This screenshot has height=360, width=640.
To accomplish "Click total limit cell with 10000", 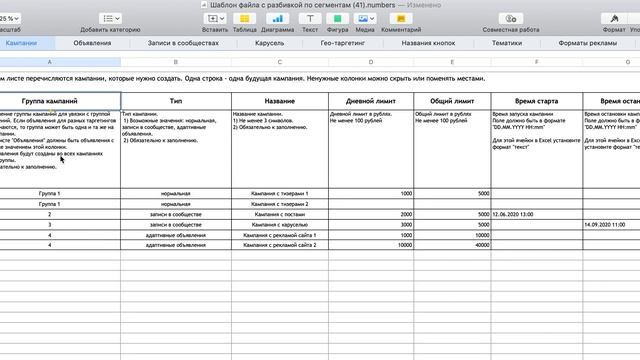I will coord(452,235).
